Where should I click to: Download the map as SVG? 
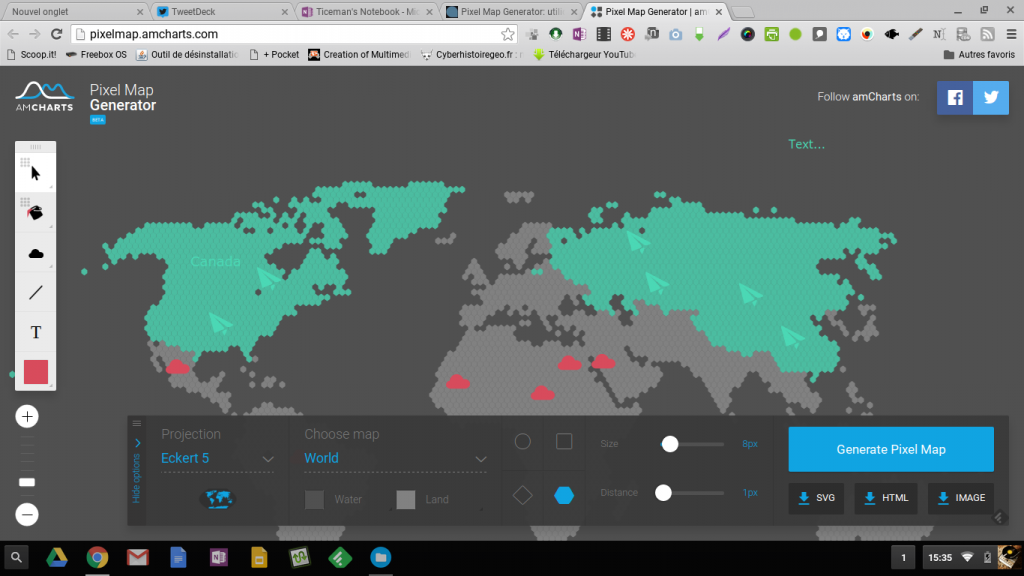pyautogui.click(x=816, y=498)
